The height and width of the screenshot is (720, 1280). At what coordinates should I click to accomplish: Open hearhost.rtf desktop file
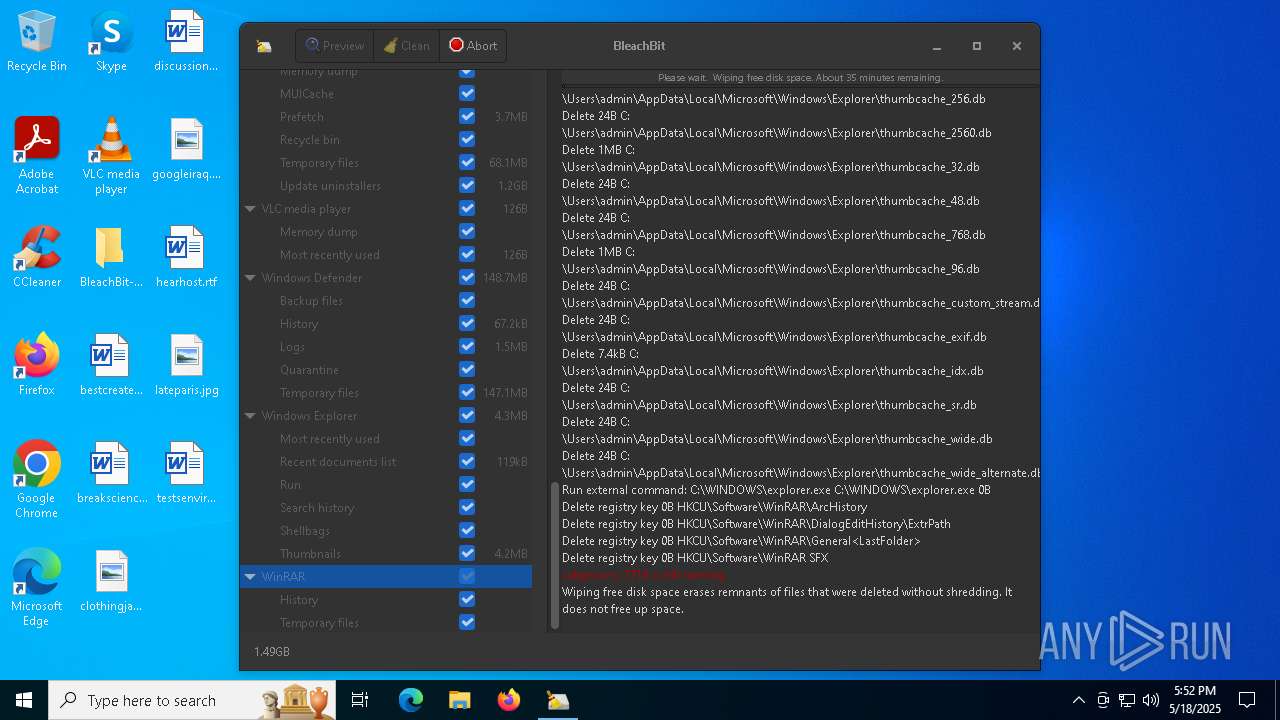[x=186, y=257]
